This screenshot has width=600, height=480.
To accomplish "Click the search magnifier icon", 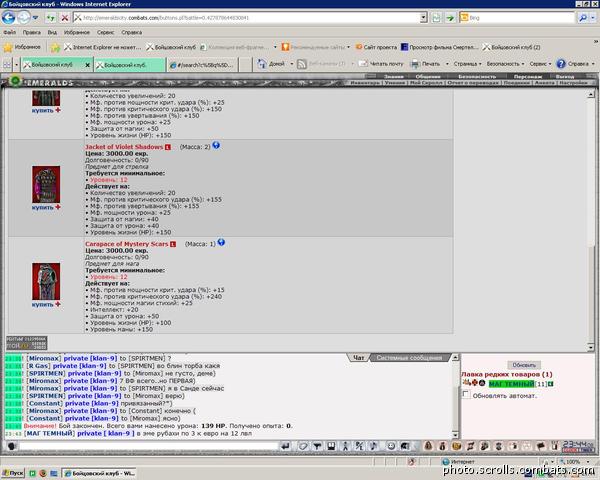I will (582, 18).
